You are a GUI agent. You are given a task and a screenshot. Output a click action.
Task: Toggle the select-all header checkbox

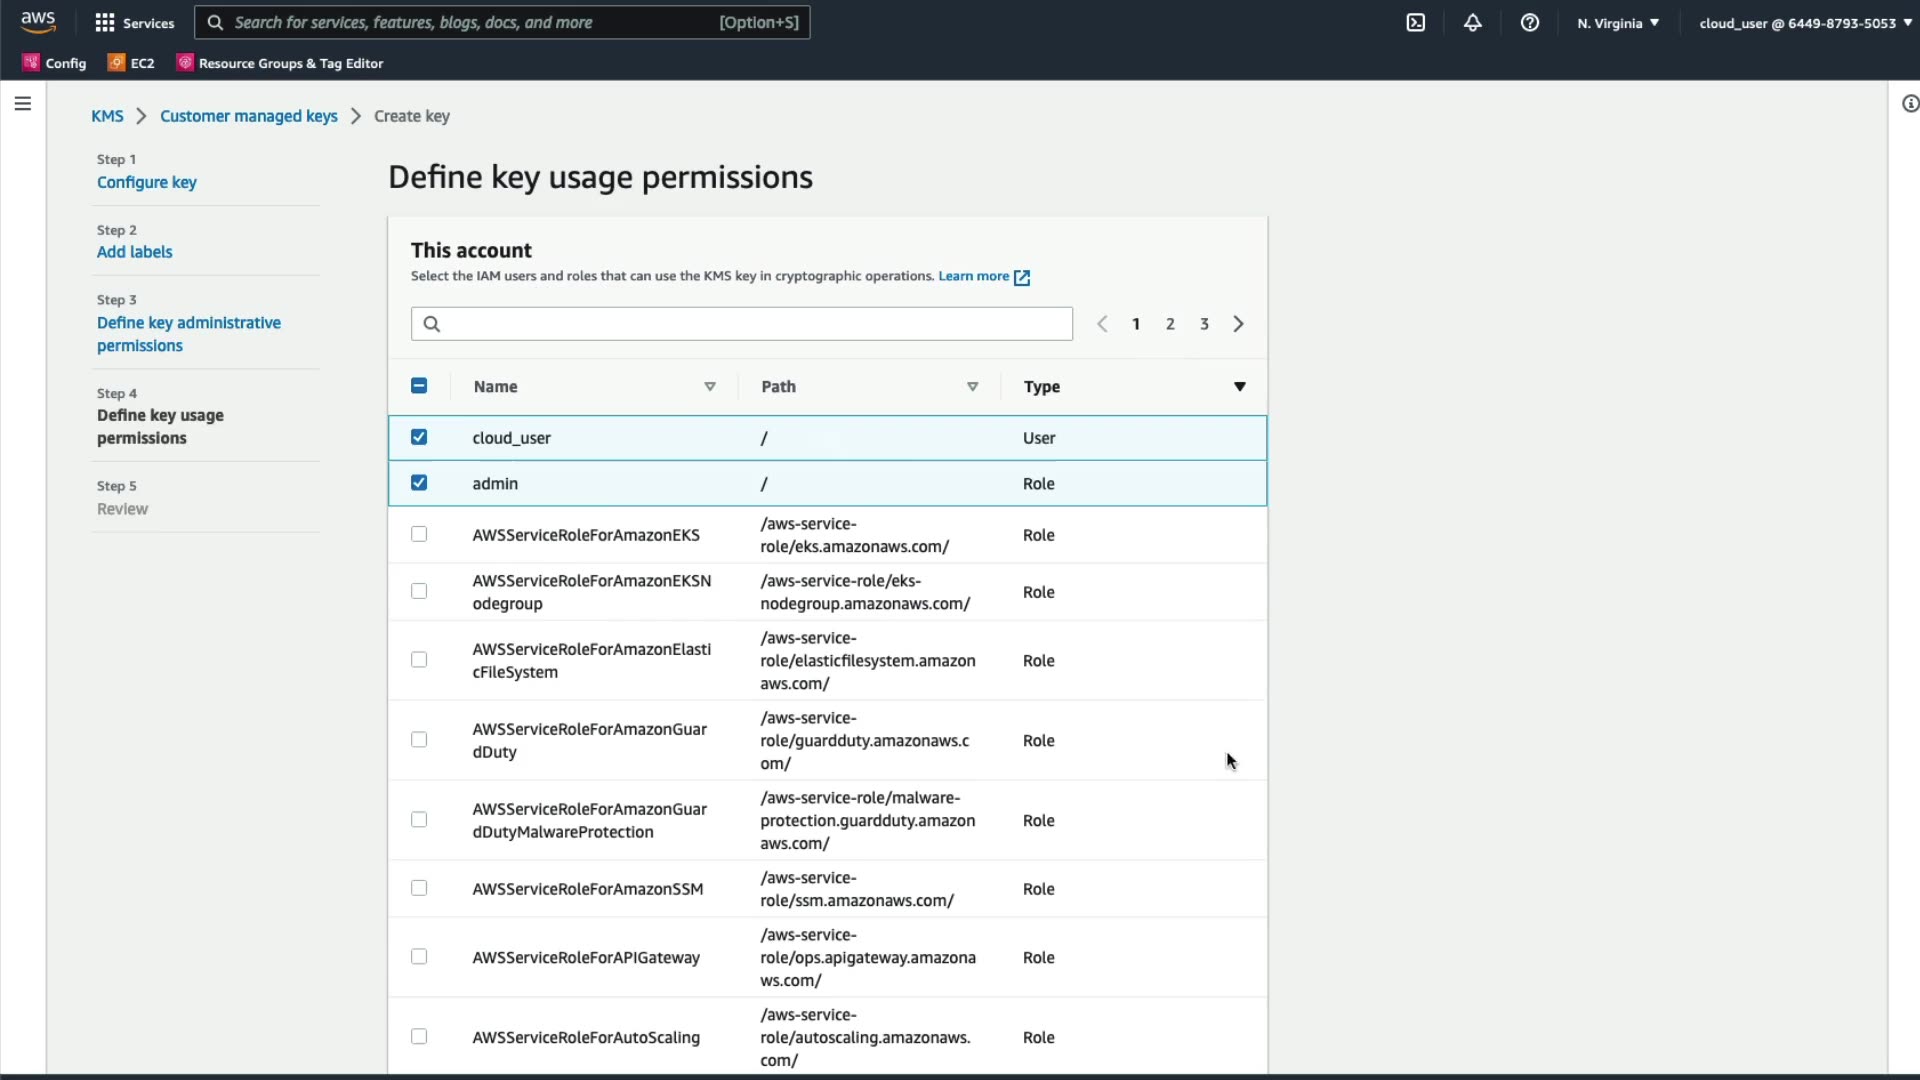(x=419, y=386)
